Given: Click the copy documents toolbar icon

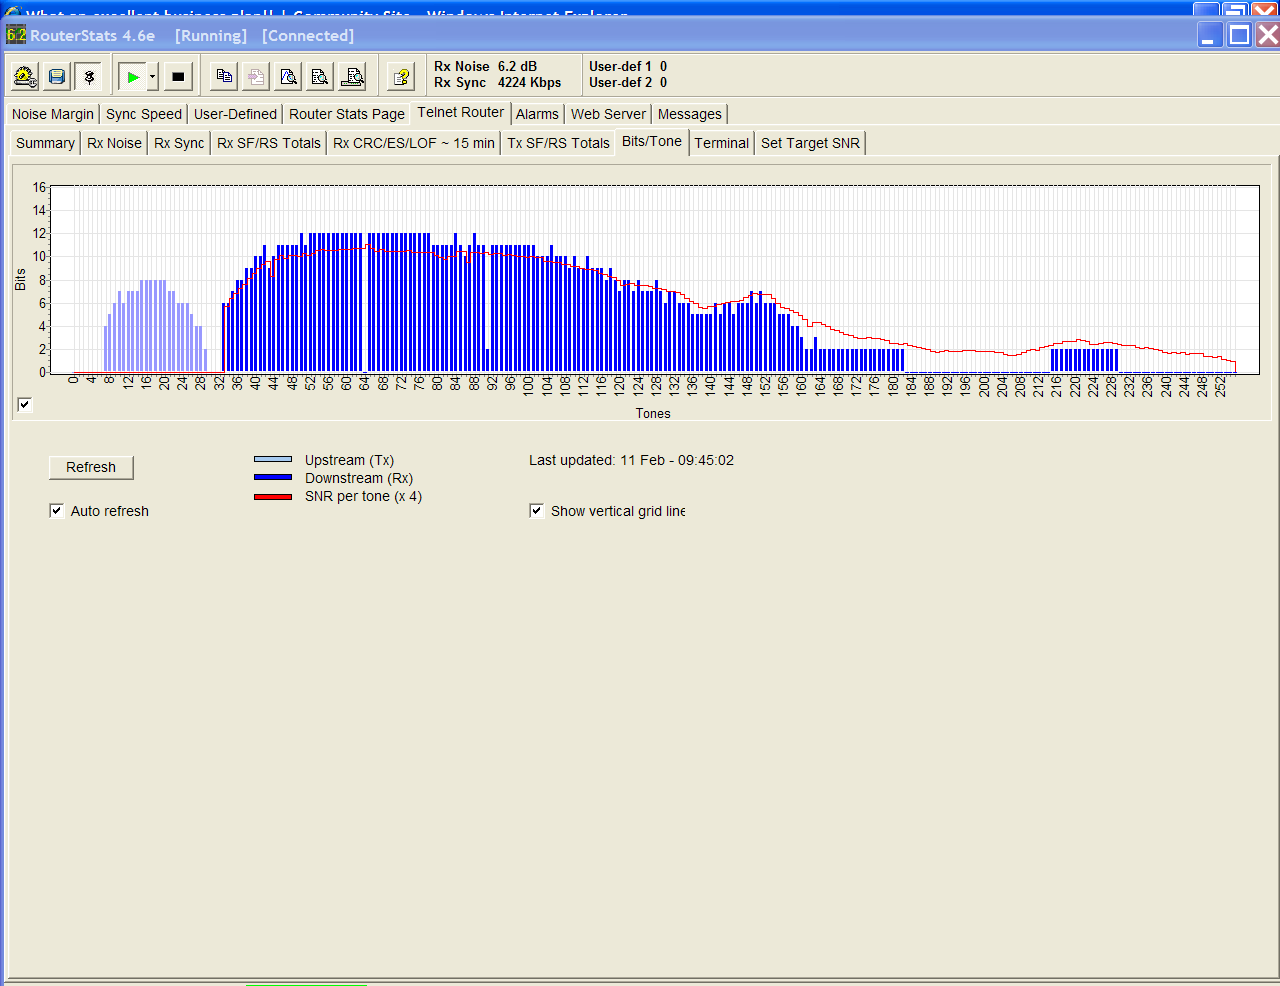Looking at the screenshot, I should coord(225,77).
